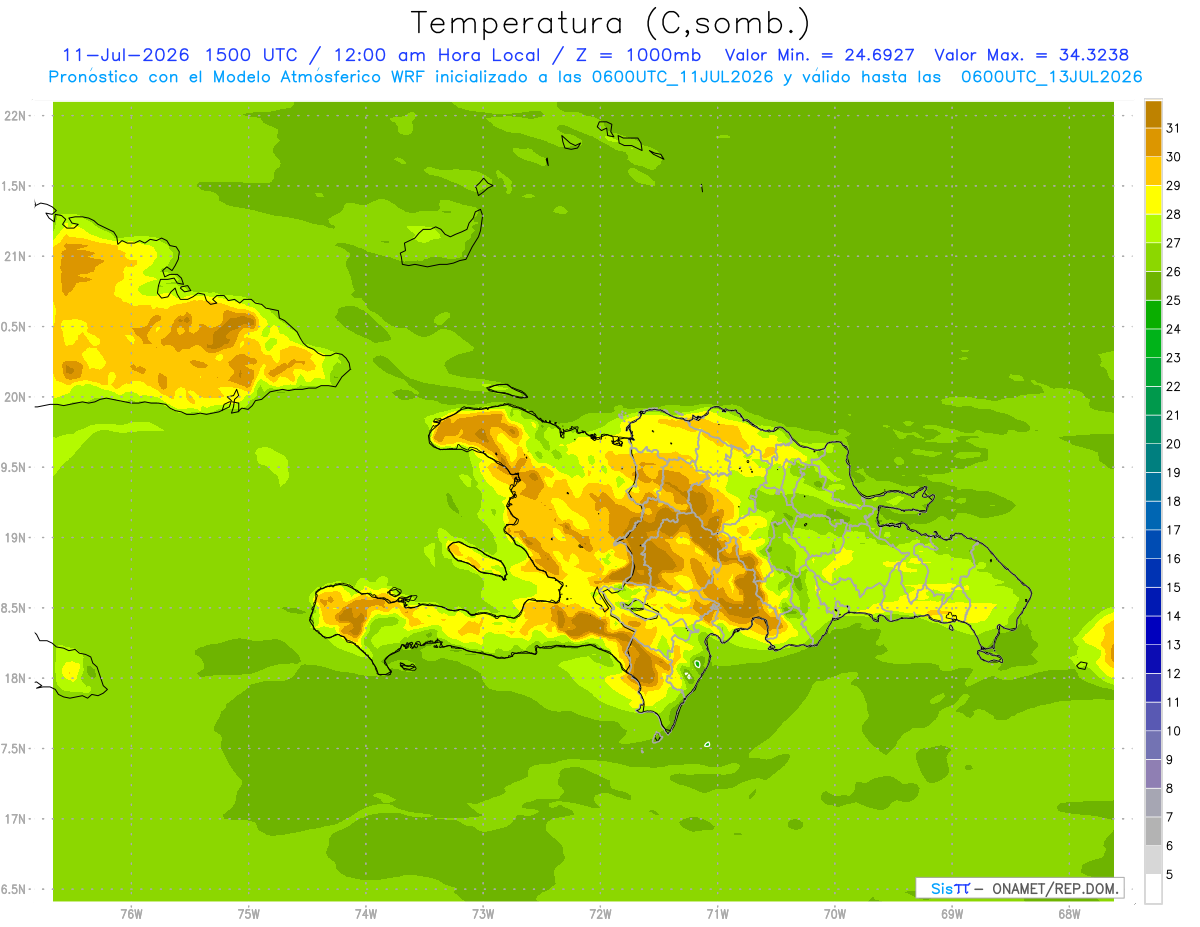
Task: Click the longitude label '76W'
Action: click(x=131, y=914)
